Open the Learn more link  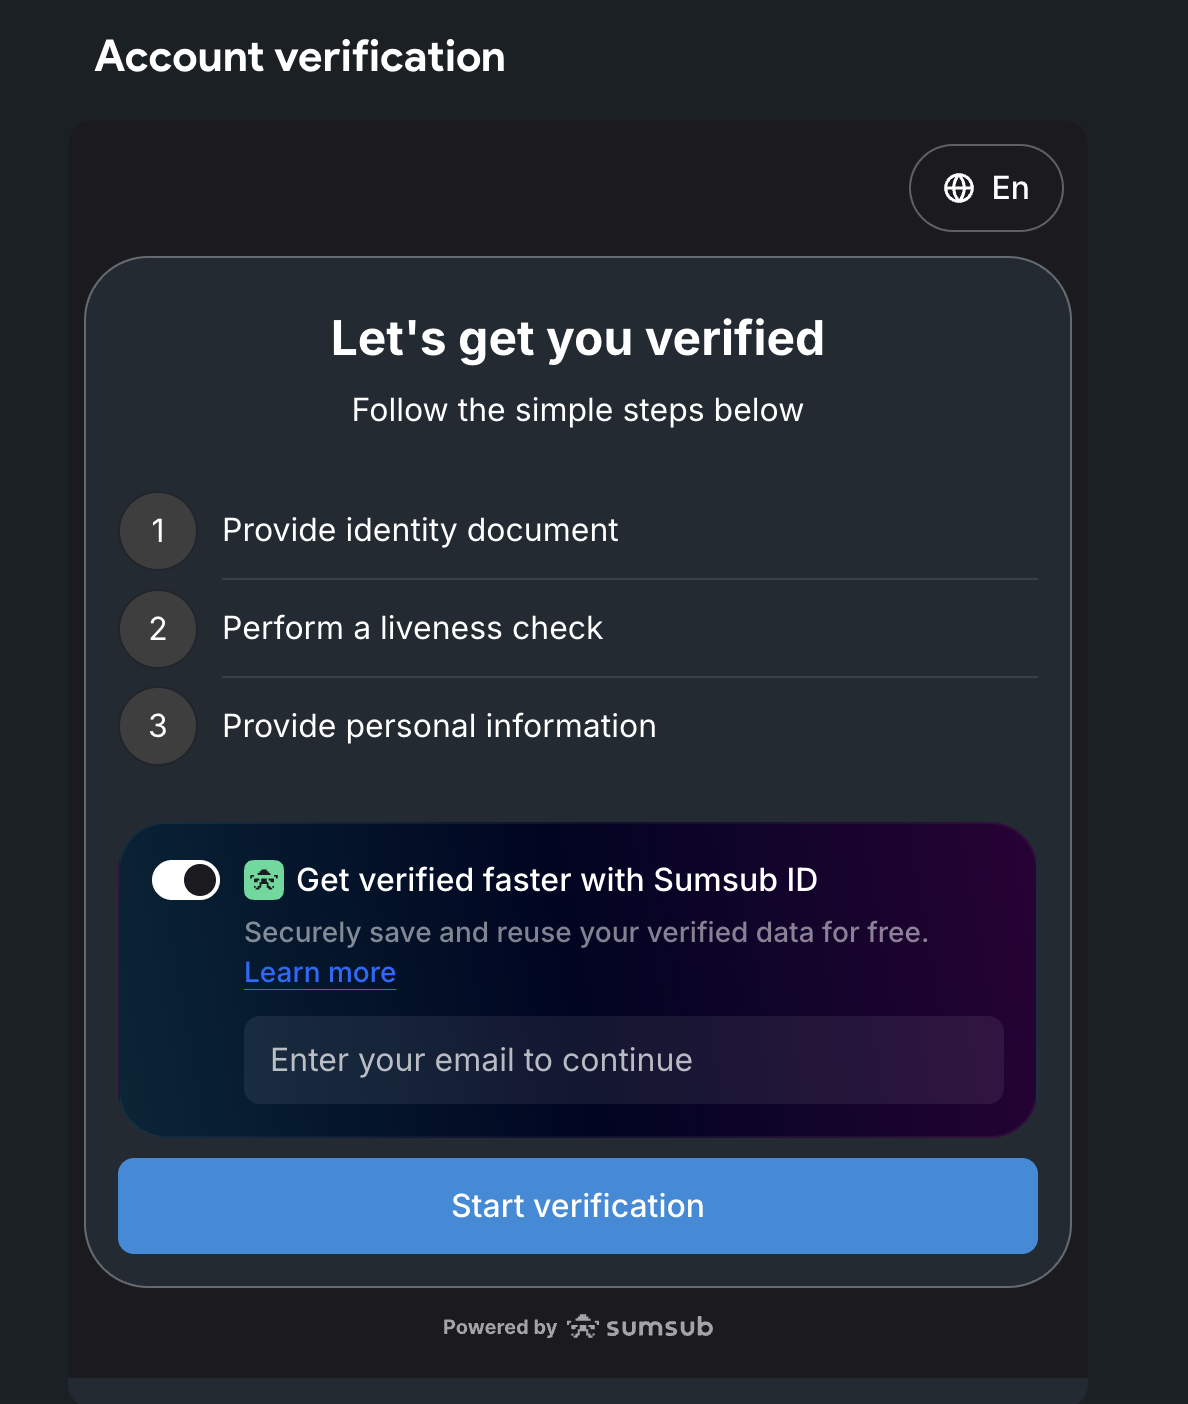coord(320,973)
